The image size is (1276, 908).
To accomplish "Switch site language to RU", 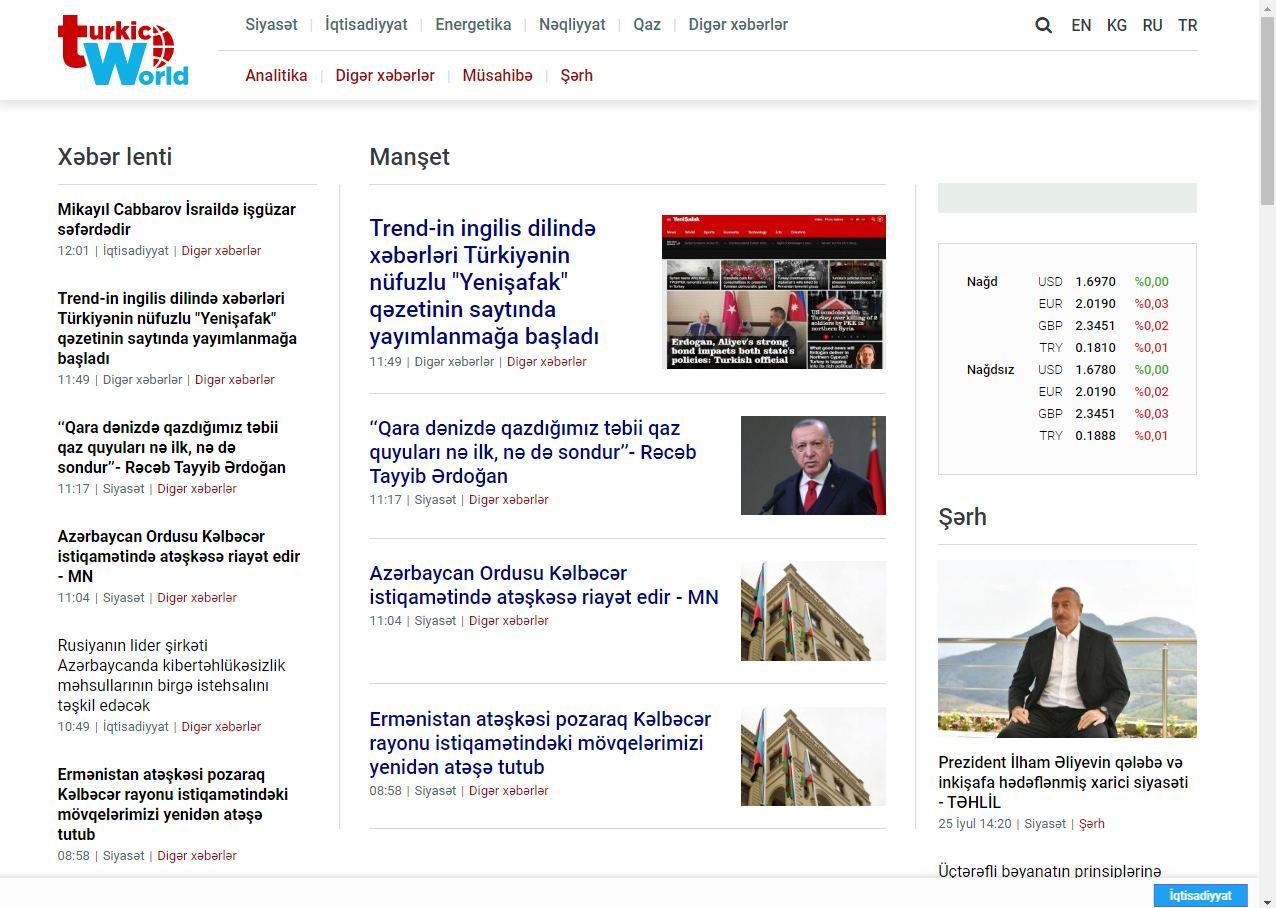I will pos(1152,25).
